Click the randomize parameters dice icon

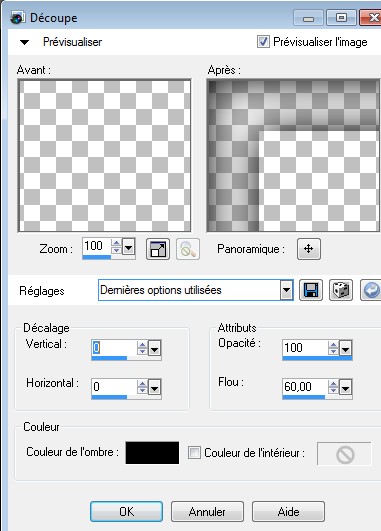click(341, 290)
